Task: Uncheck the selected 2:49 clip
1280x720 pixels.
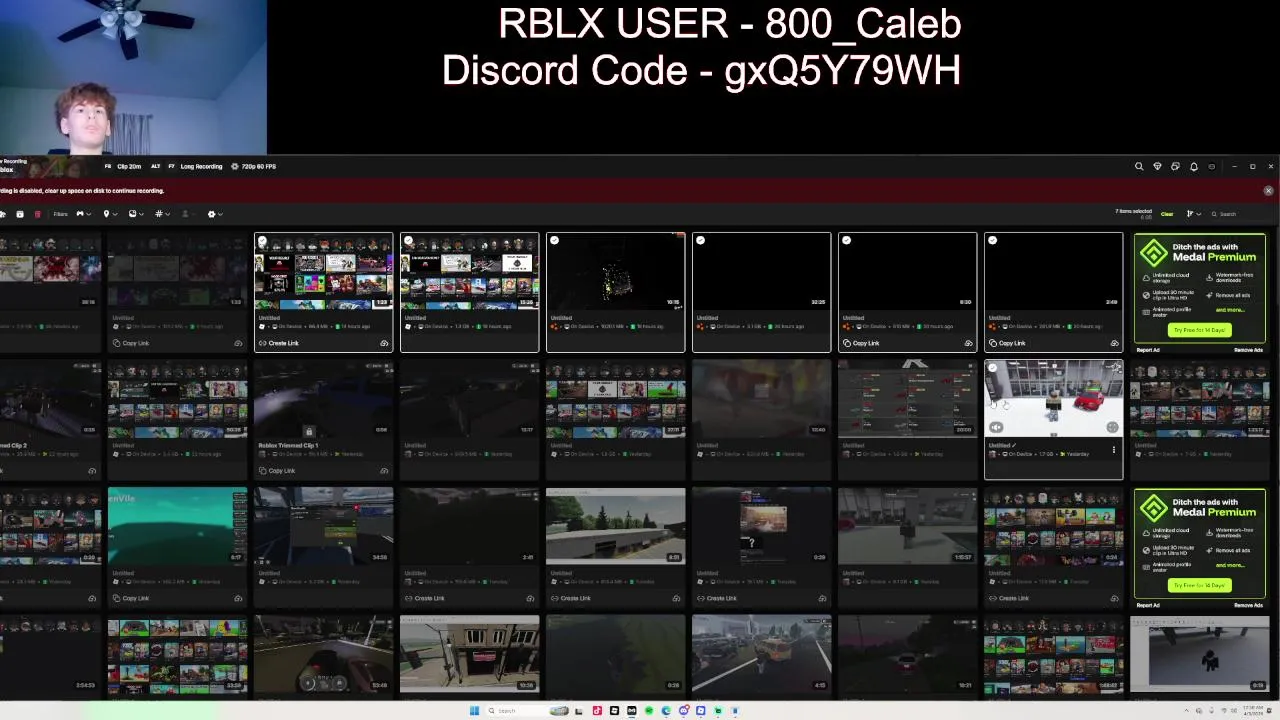Action: tap(993, 241)
